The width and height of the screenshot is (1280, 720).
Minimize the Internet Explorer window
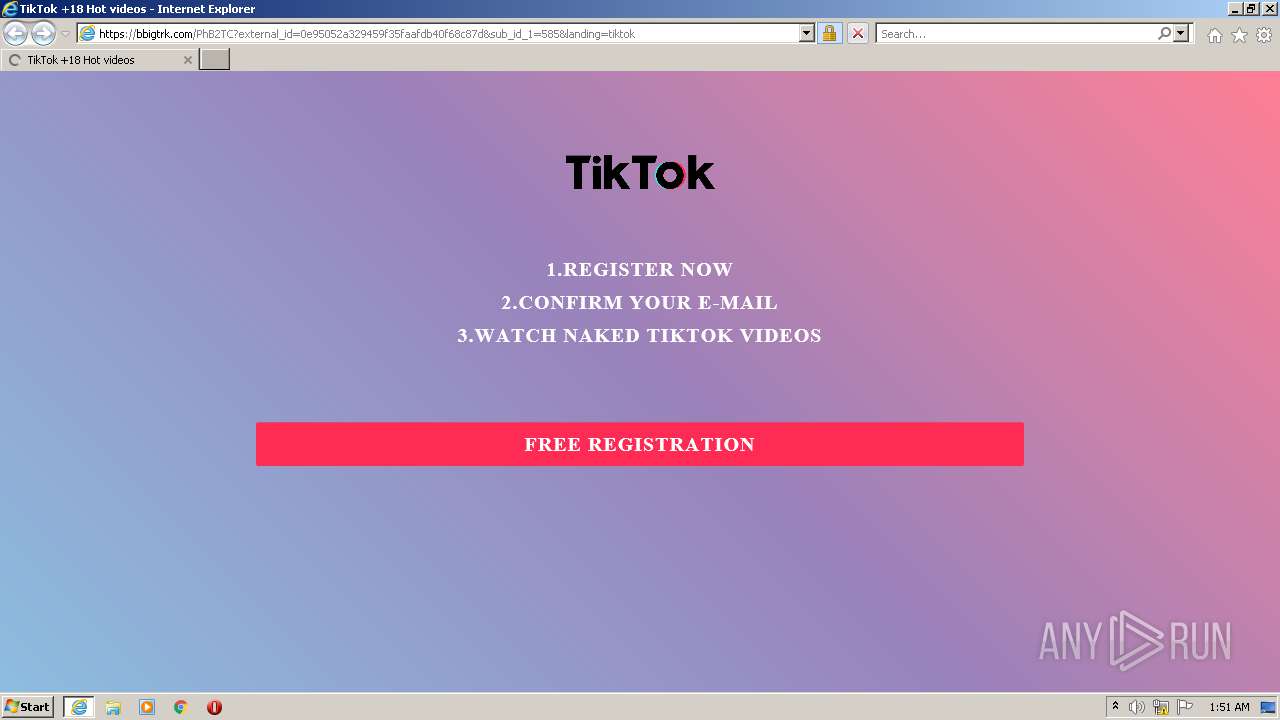coord(1235,9)
